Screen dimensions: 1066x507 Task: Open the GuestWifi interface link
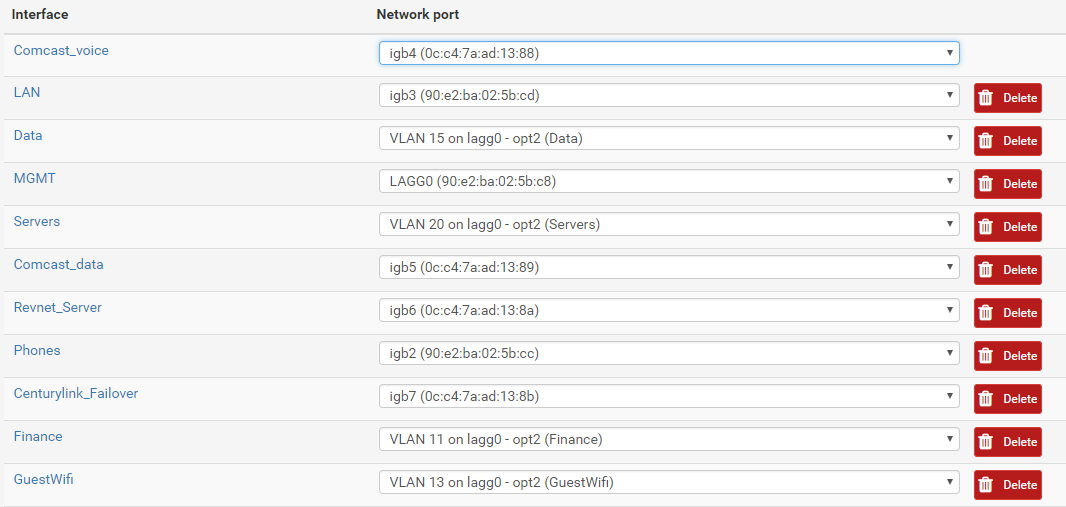click(x=44, y=479)
